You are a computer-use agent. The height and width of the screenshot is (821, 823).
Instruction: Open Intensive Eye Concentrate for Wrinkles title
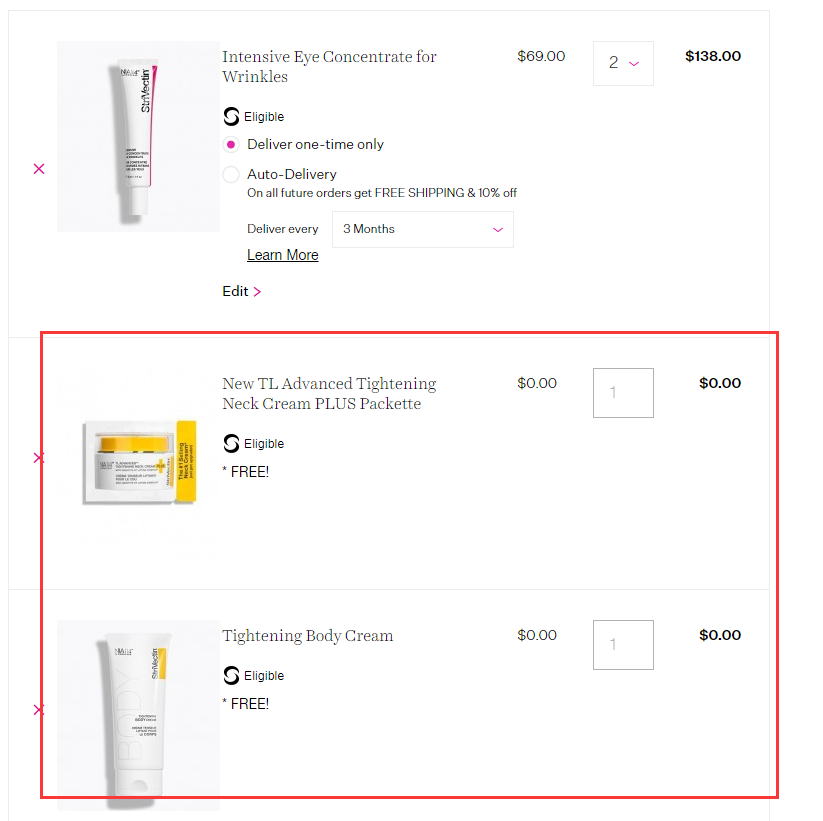[329, 67]
